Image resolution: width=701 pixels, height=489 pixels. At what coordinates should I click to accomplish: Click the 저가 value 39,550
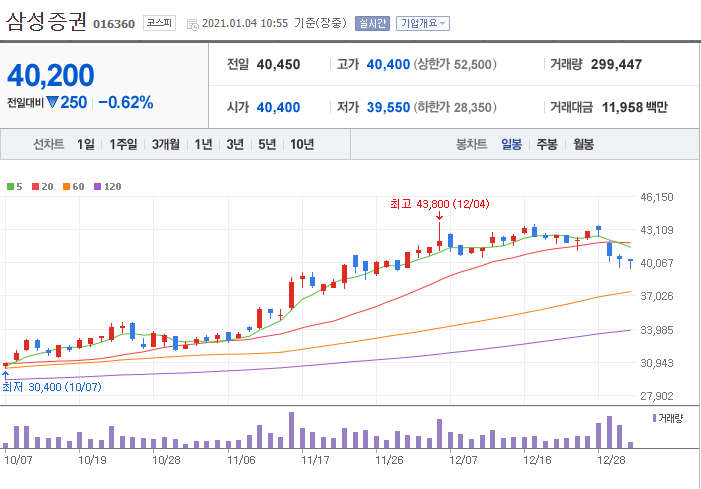pyautogui.click(x=388, y=107)
